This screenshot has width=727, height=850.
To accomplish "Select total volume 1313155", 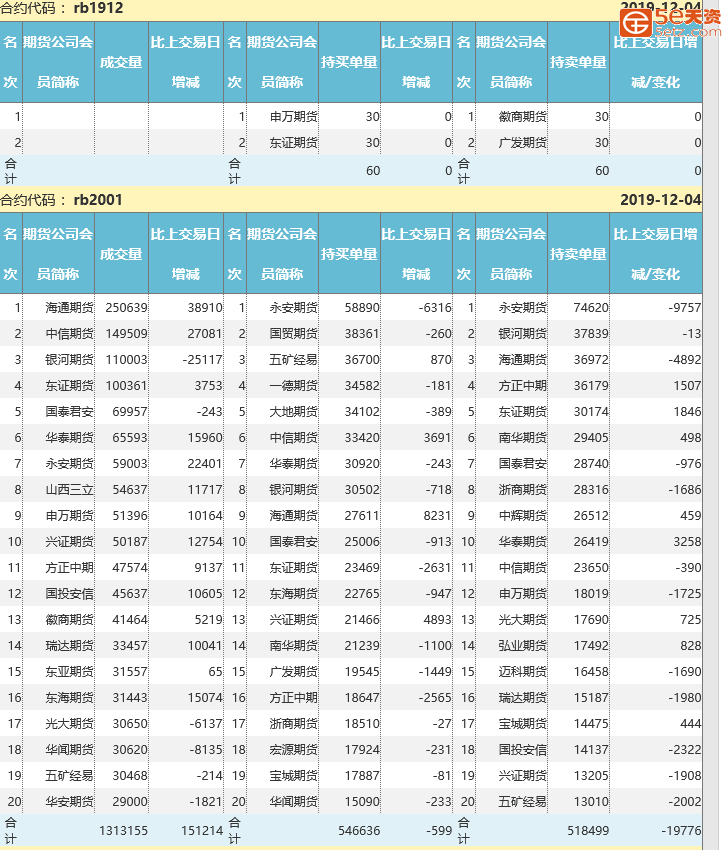I will click(124, 831).
